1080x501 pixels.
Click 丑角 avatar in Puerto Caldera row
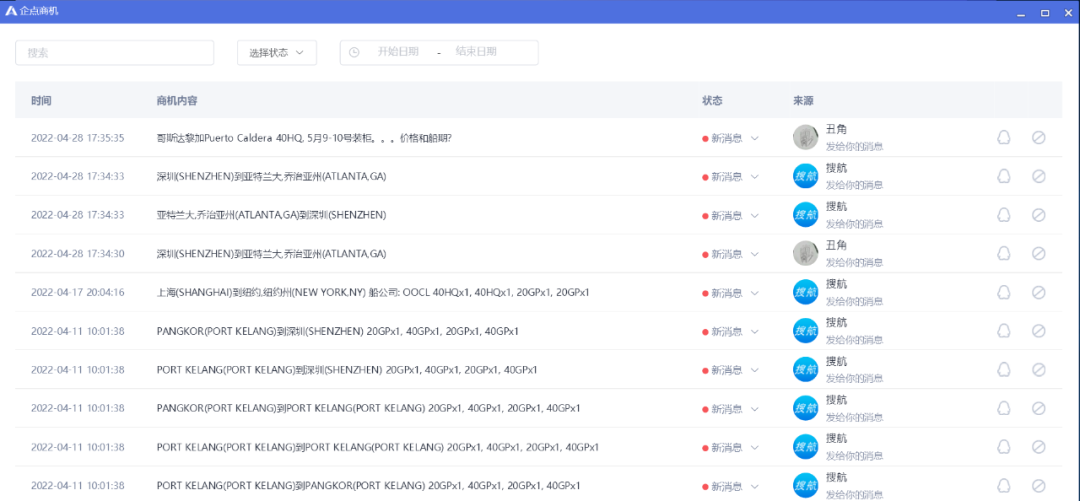[805, 138]
